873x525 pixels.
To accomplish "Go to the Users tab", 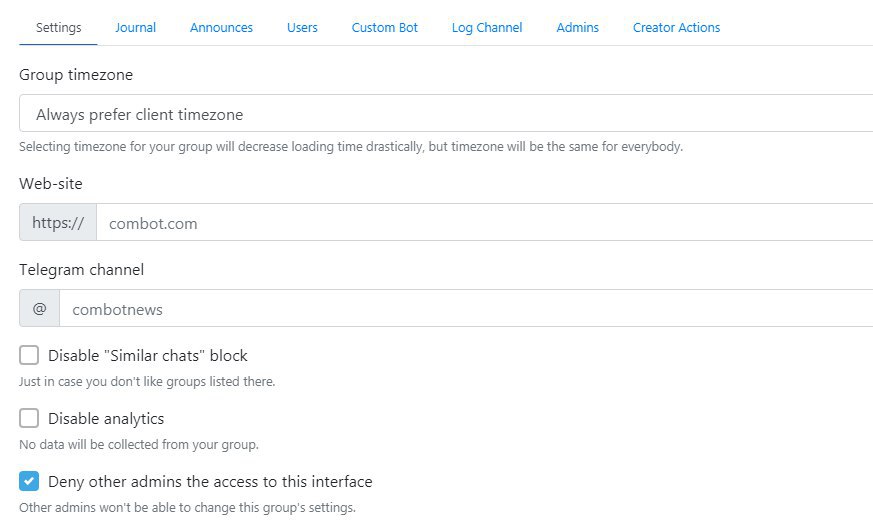I will (302, 27).
